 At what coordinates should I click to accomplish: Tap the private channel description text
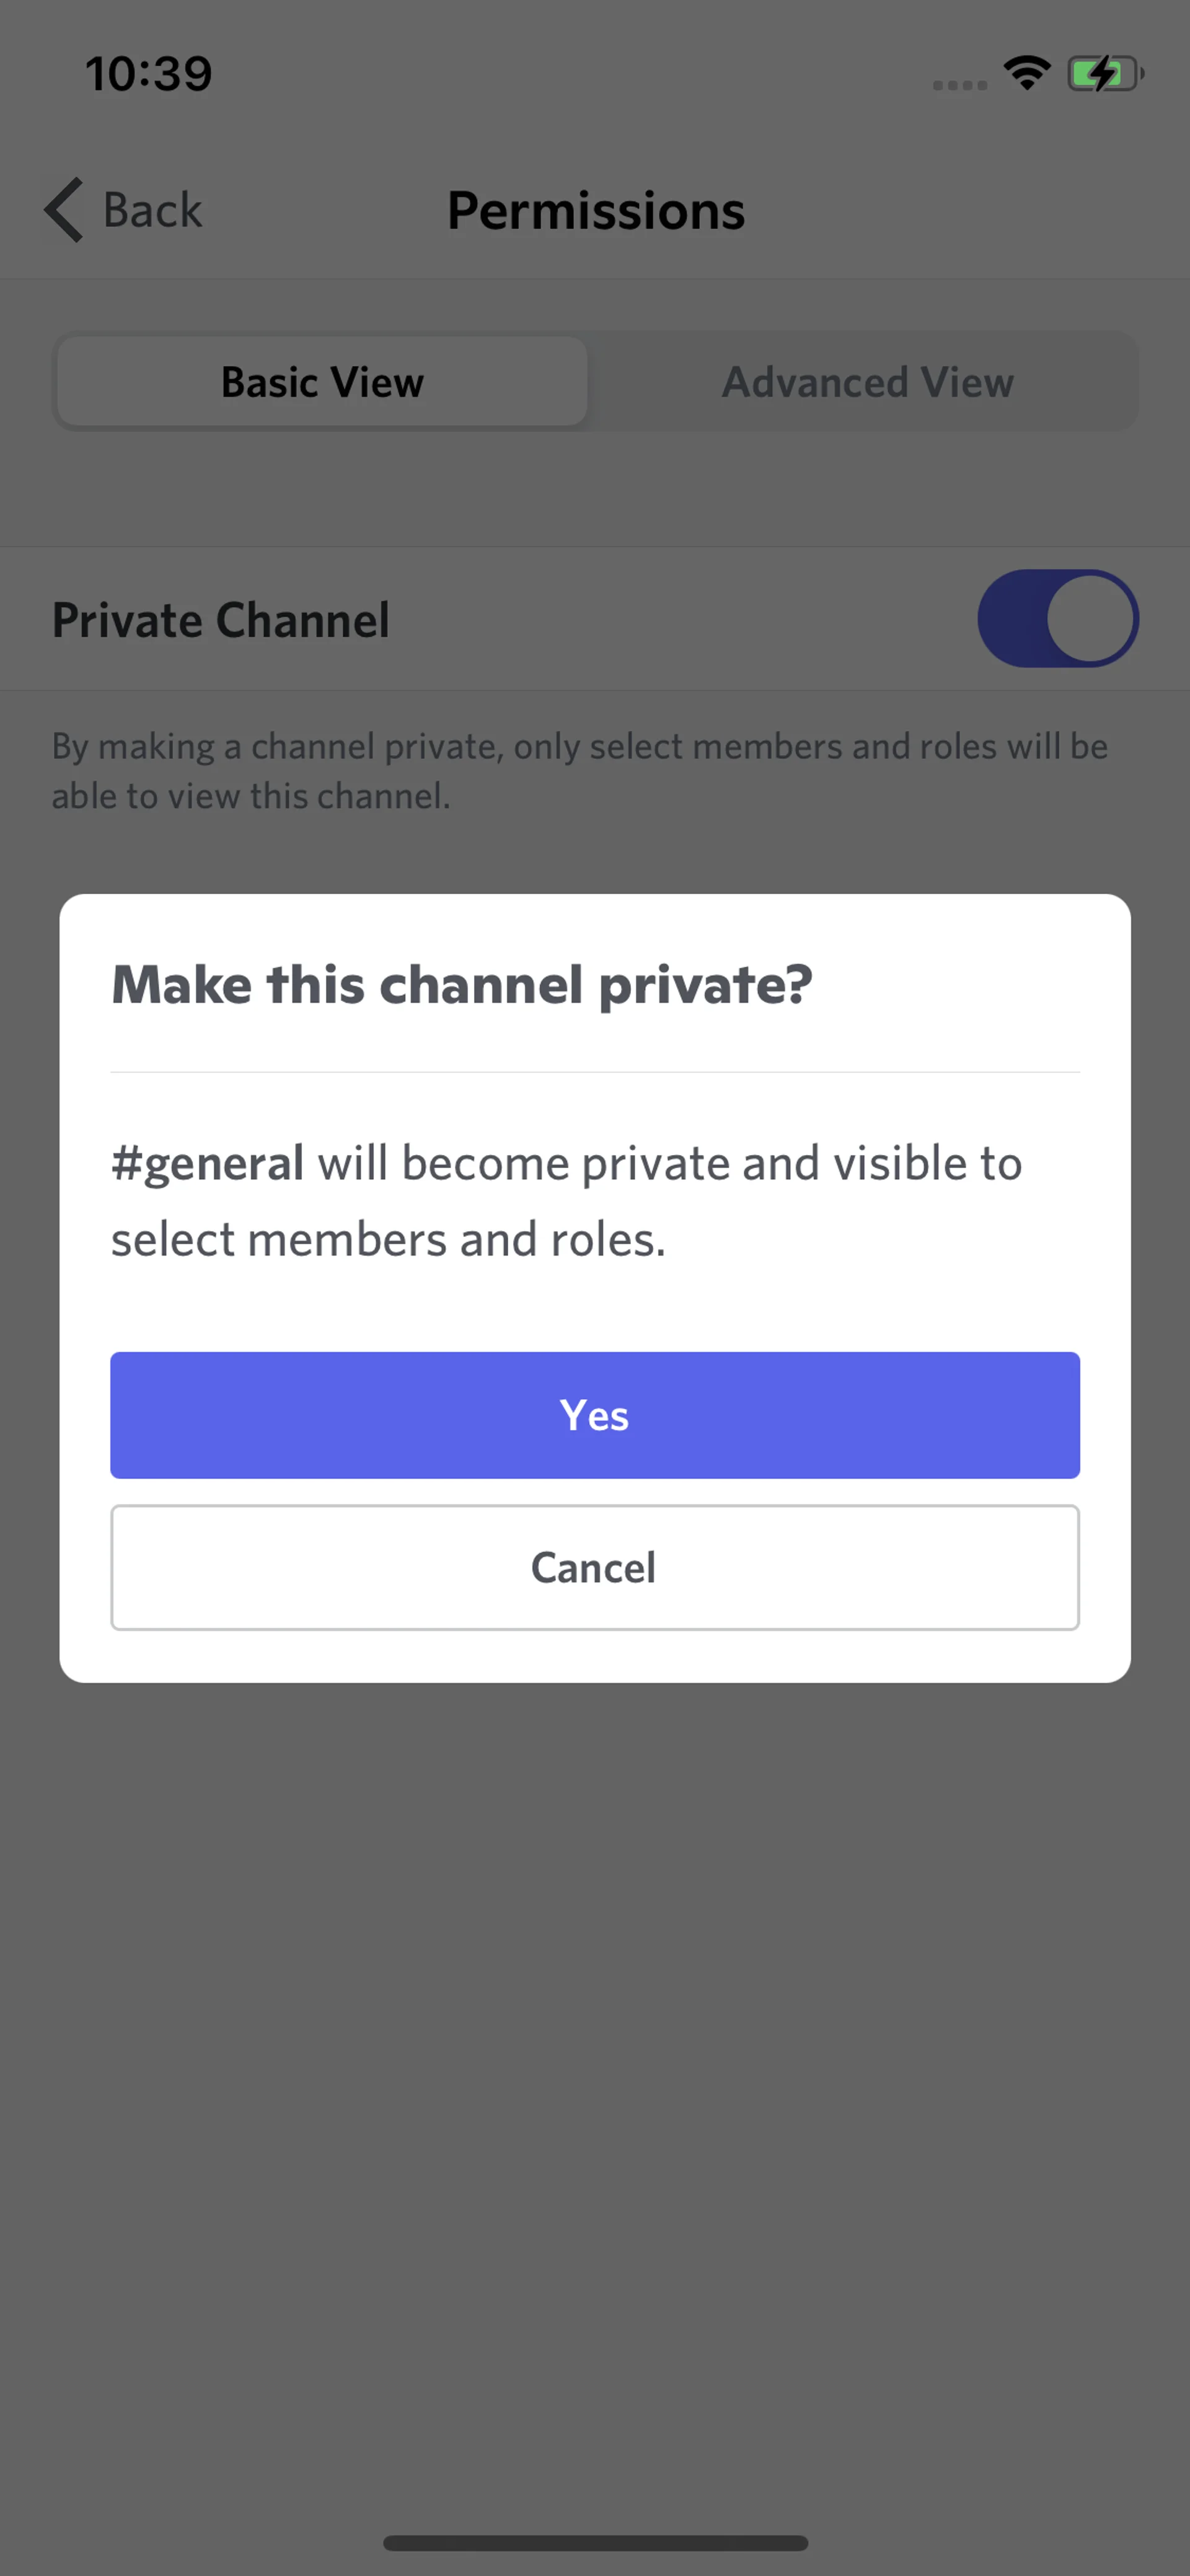click(580, 771)
